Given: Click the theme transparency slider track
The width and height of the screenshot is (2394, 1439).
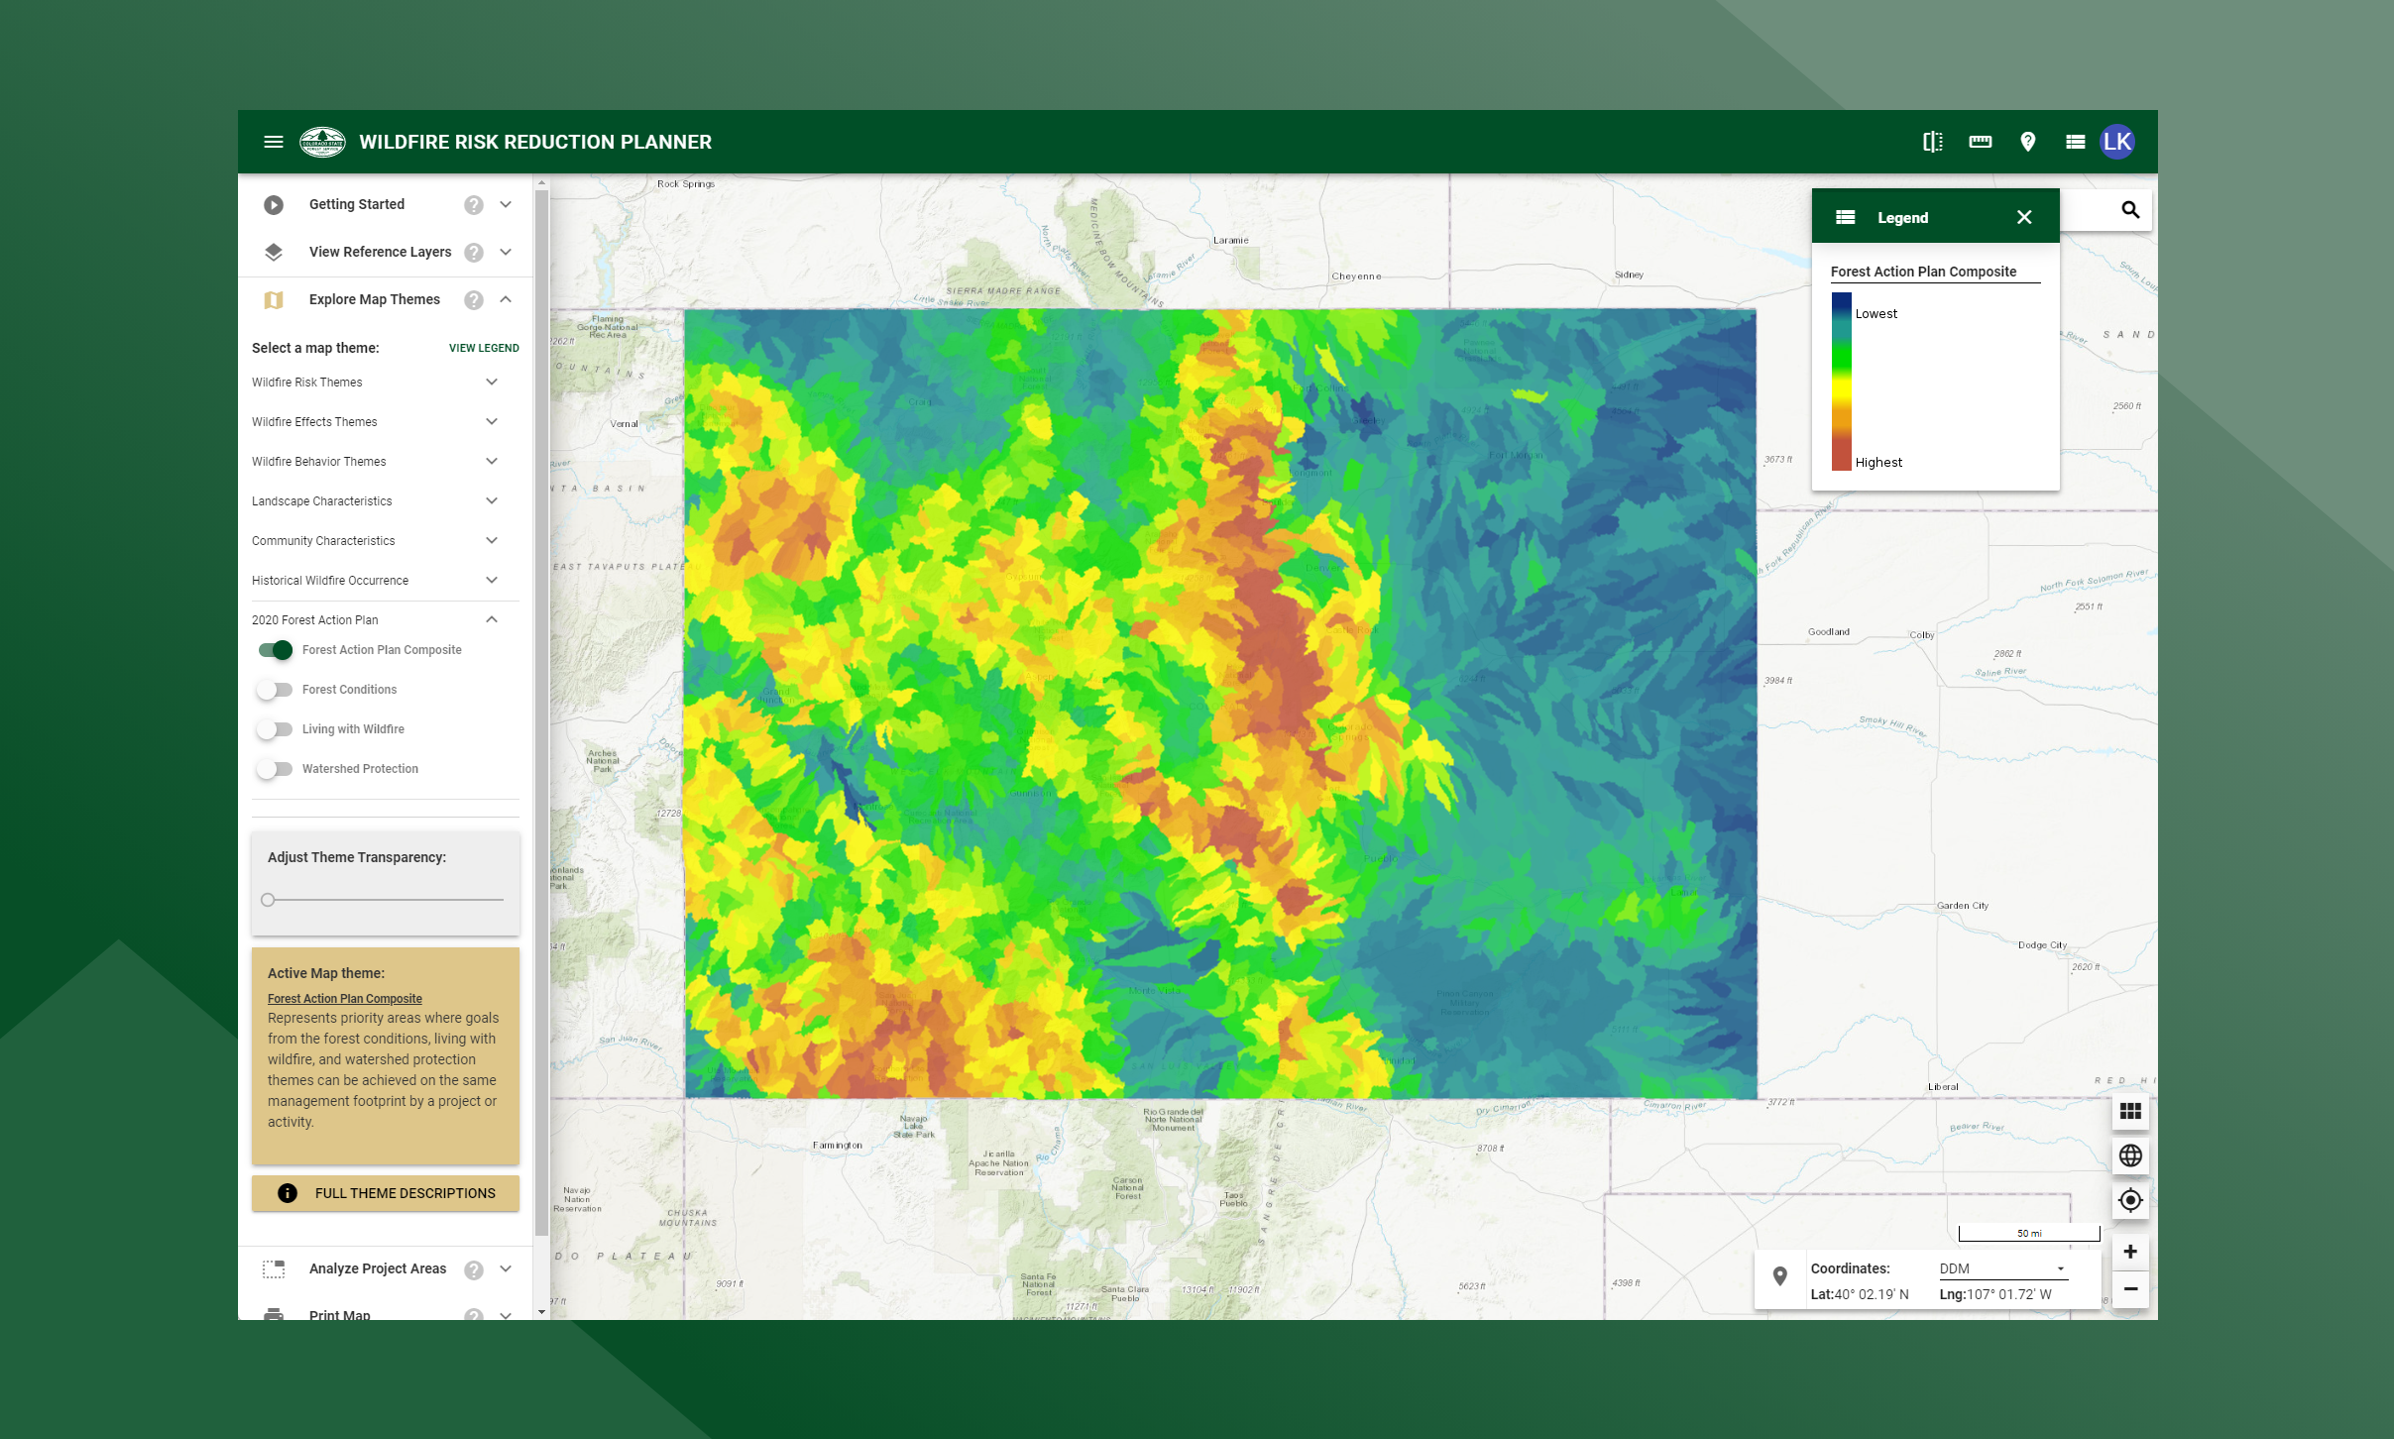Looking at the screenshot, I should [386, 900].
